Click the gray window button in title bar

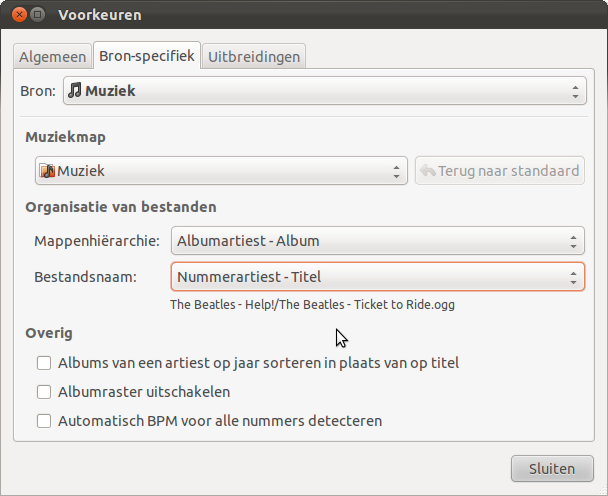click(38, 15)
